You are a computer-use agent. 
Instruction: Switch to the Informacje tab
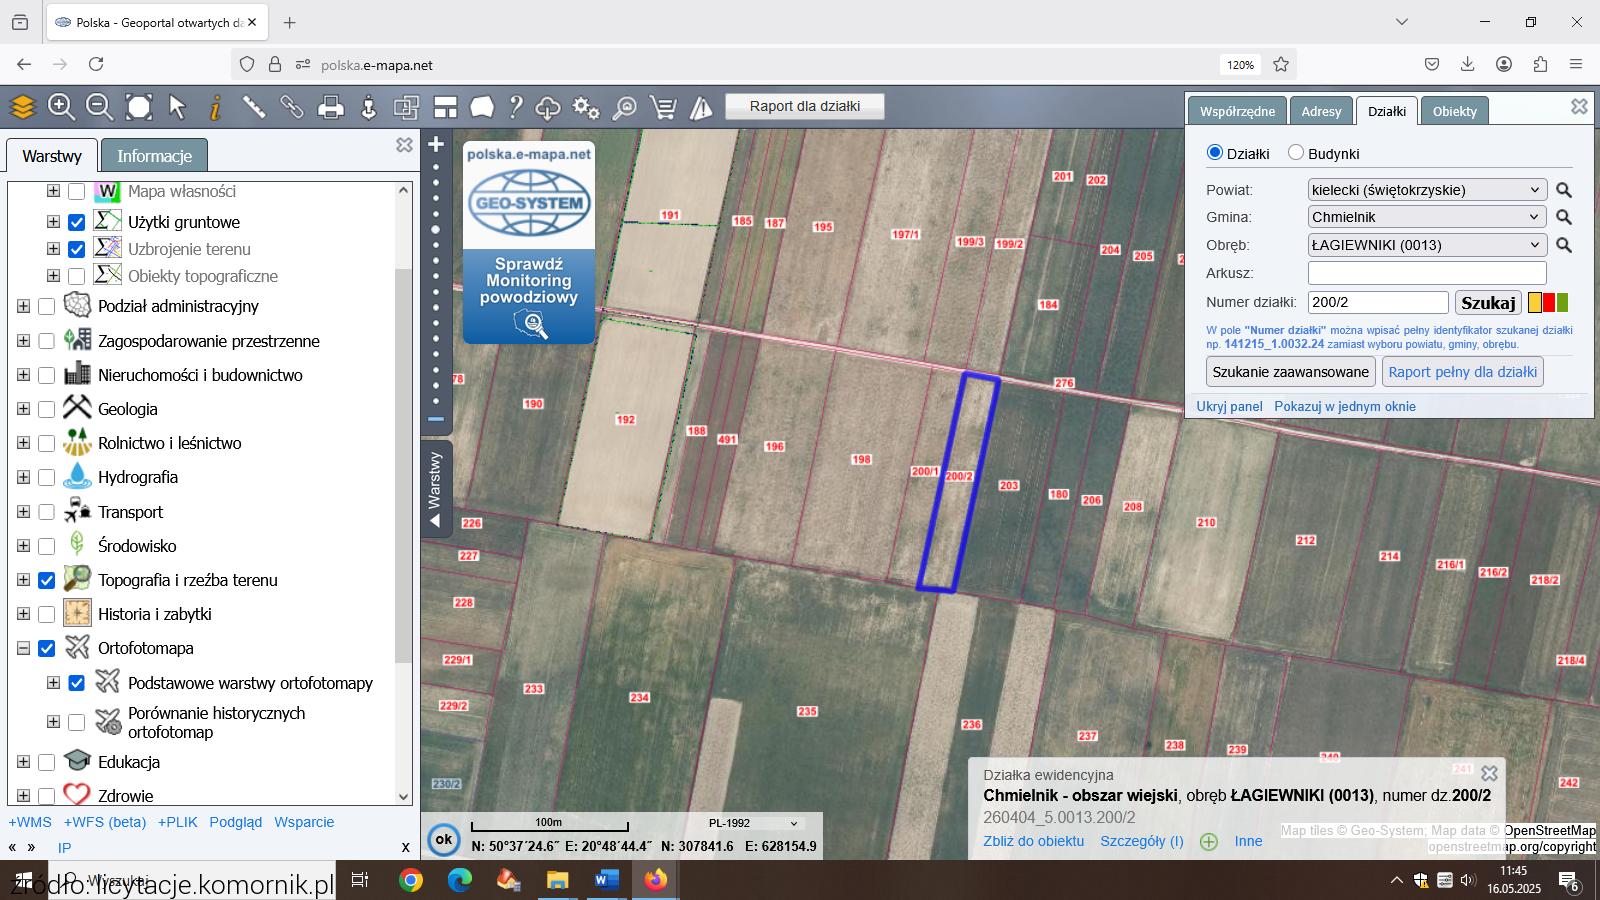tap(154, 156)
